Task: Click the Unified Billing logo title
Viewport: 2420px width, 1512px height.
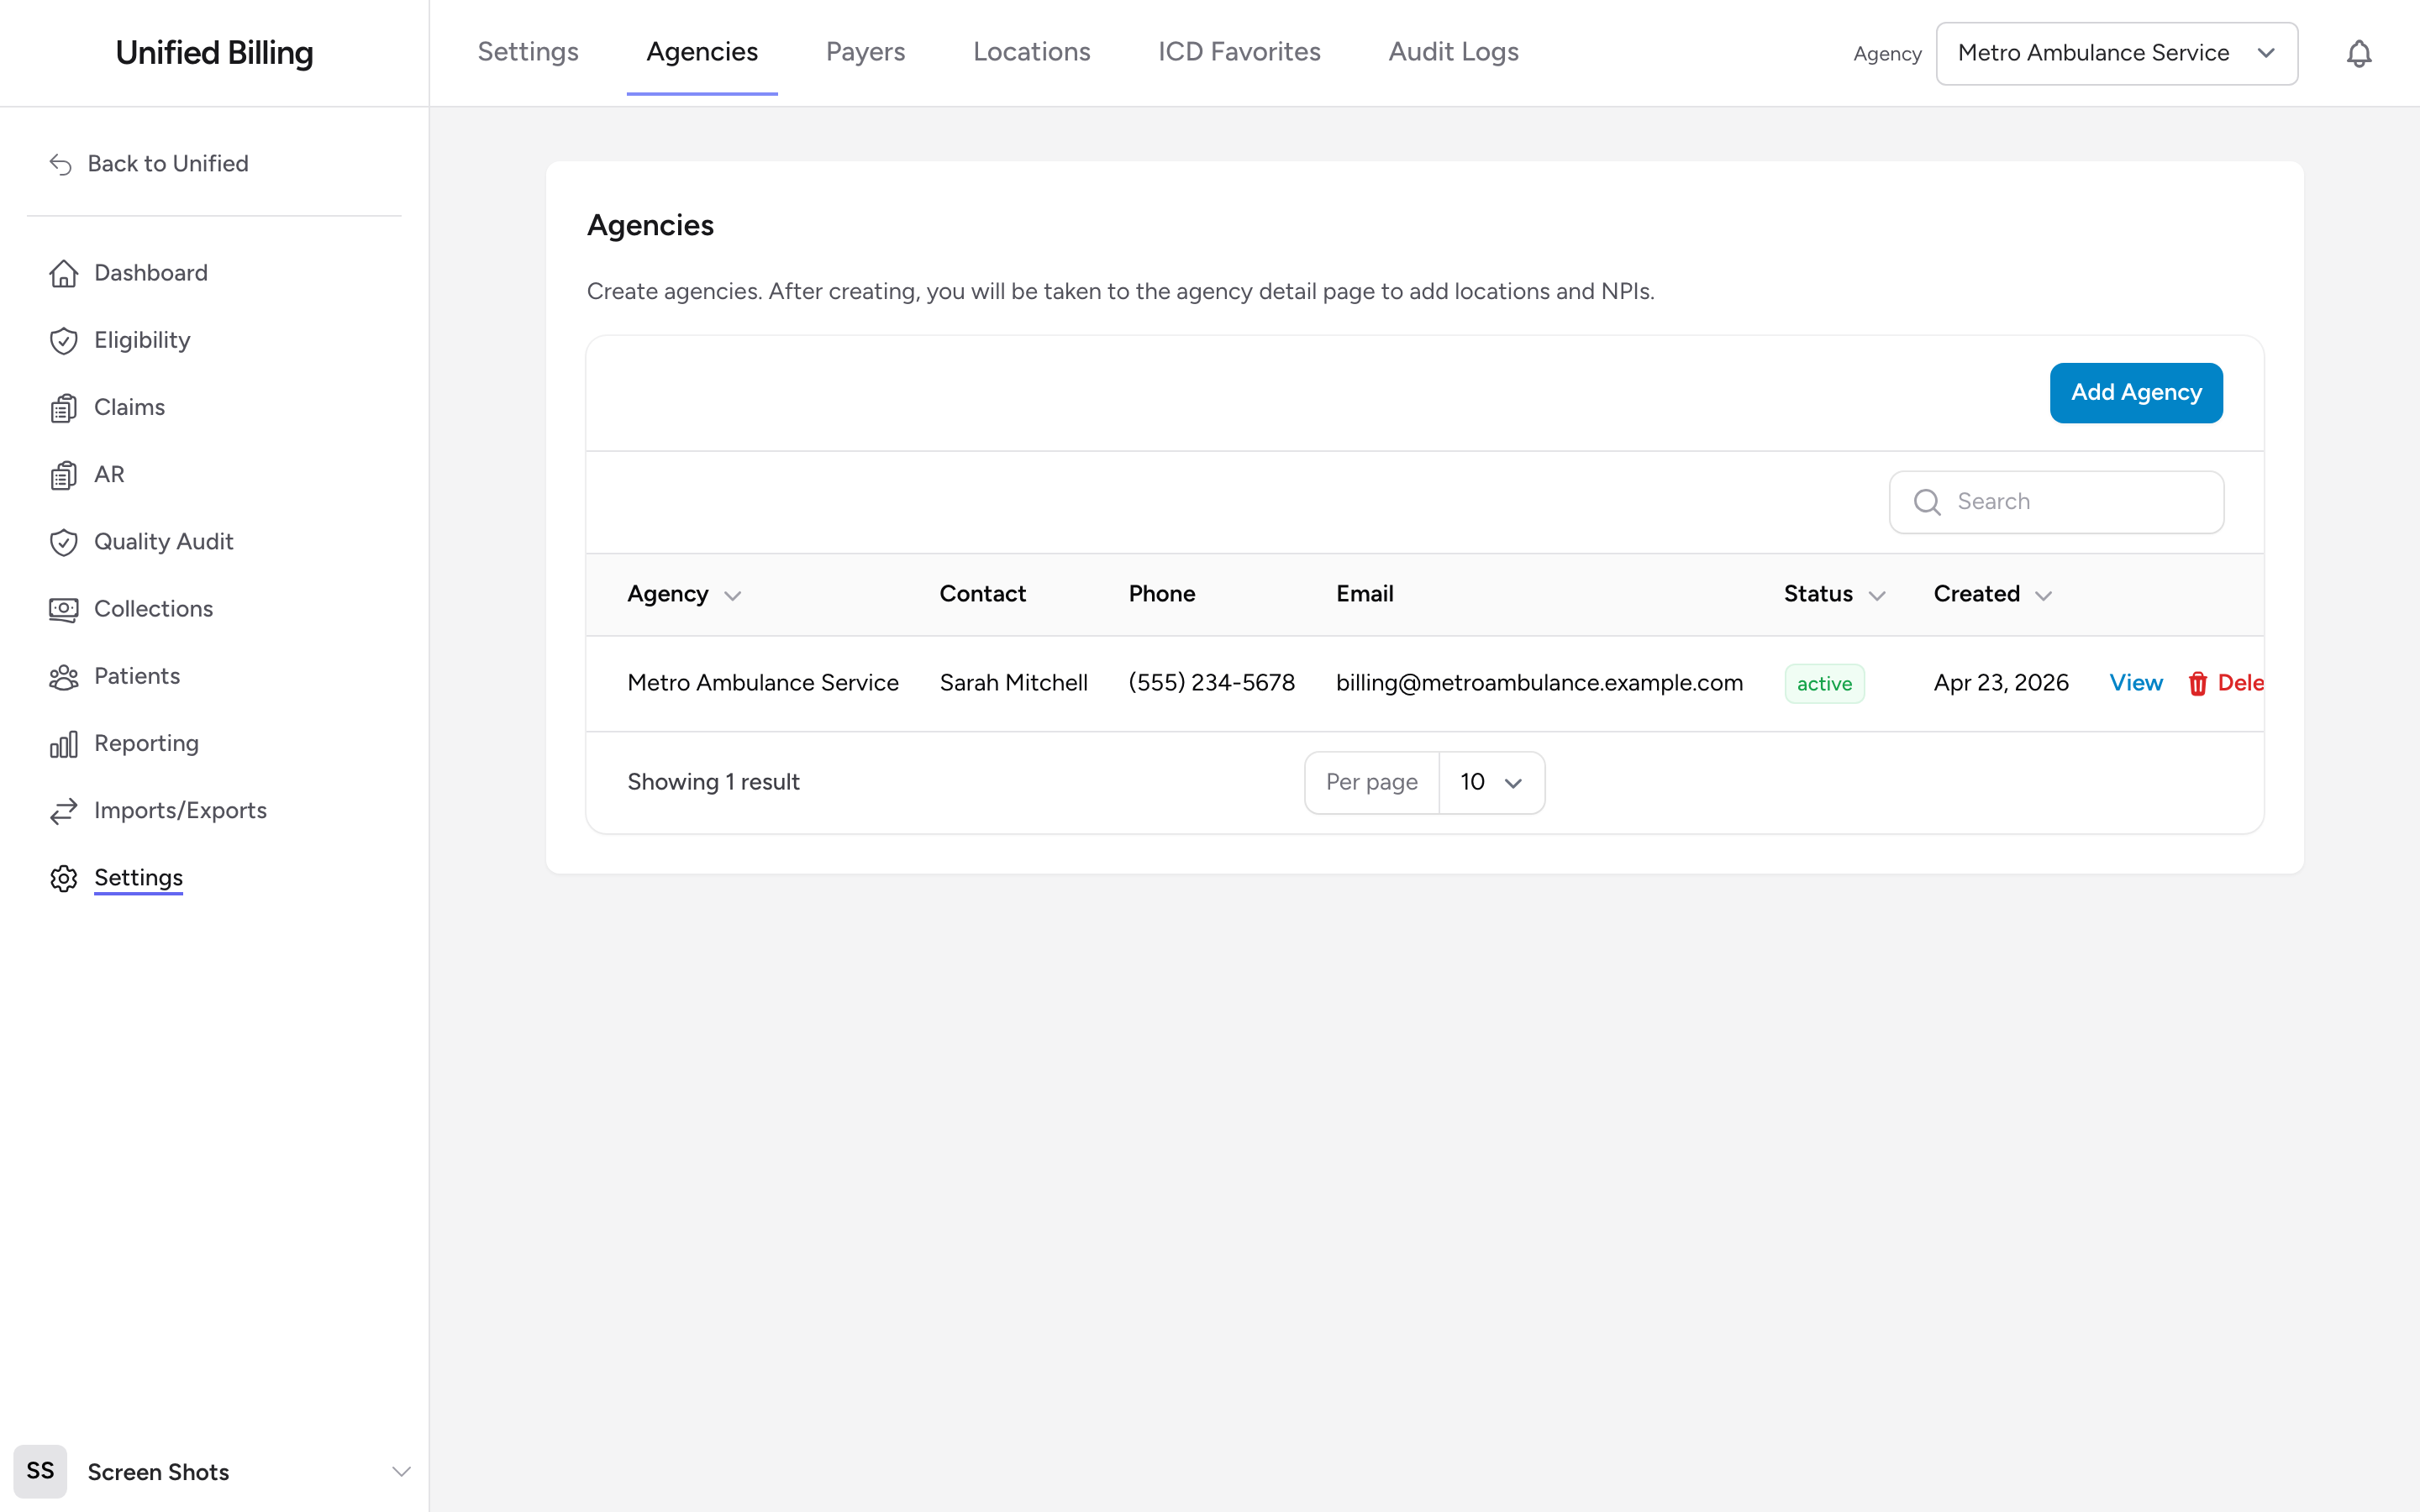Action: point(214,53)
